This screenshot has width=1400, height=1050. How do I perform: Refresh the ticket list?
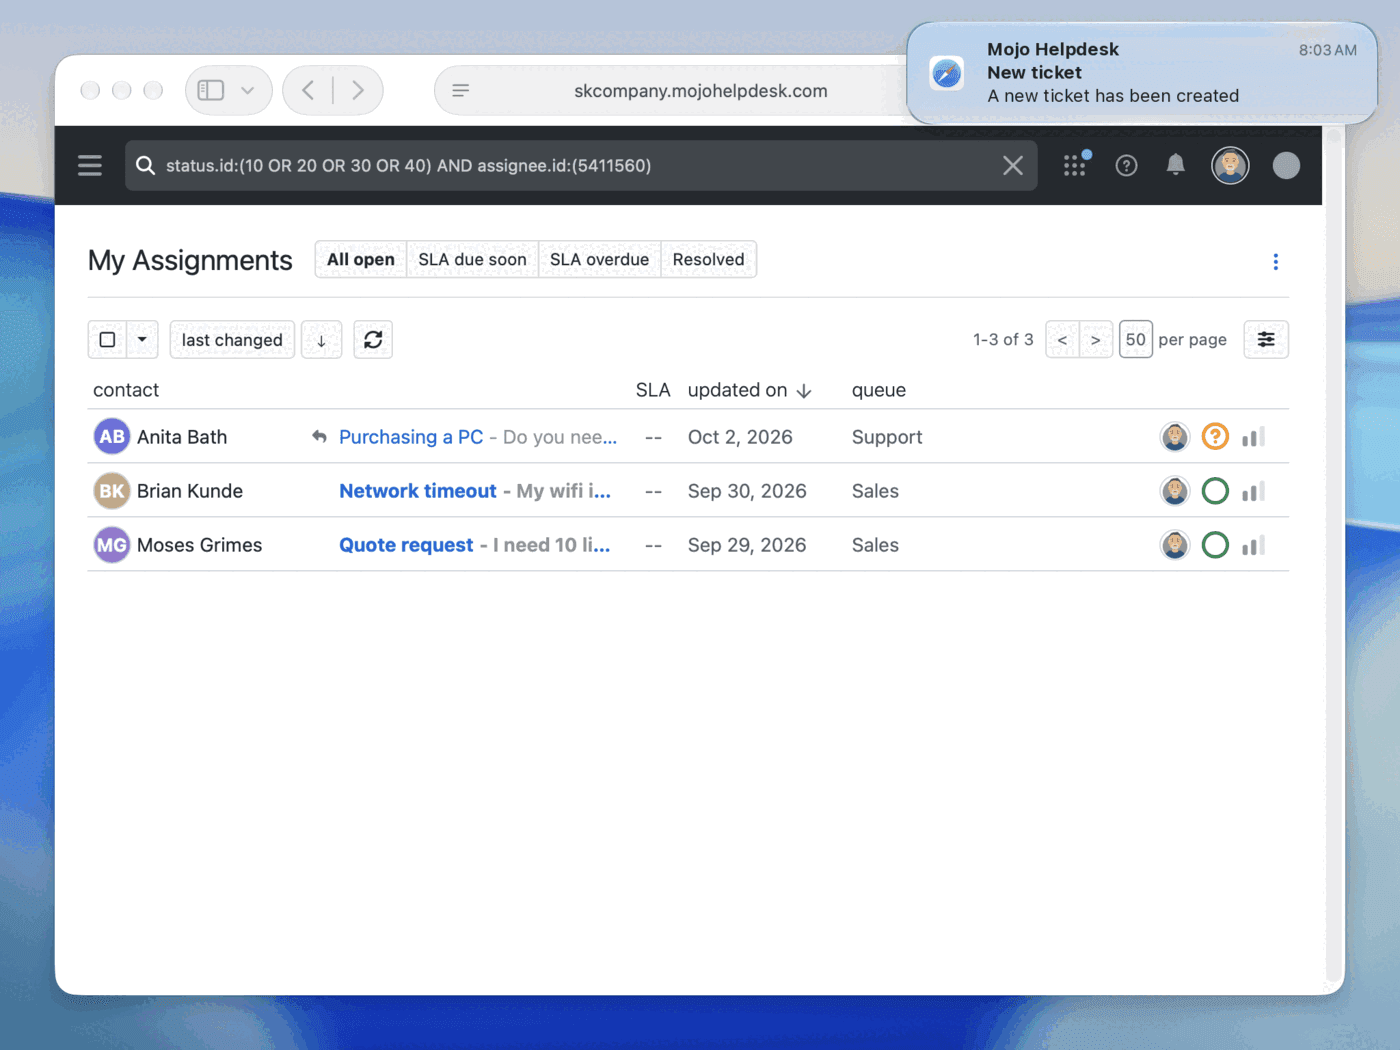(x=373, y=340)
